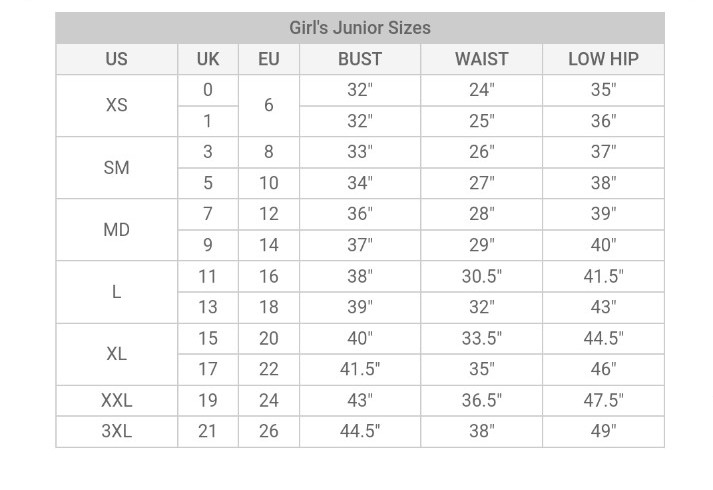Click the Girl's Junior Sizes title
The height and width of the screenshot is (490, 713).
click(x=360, y=28)
